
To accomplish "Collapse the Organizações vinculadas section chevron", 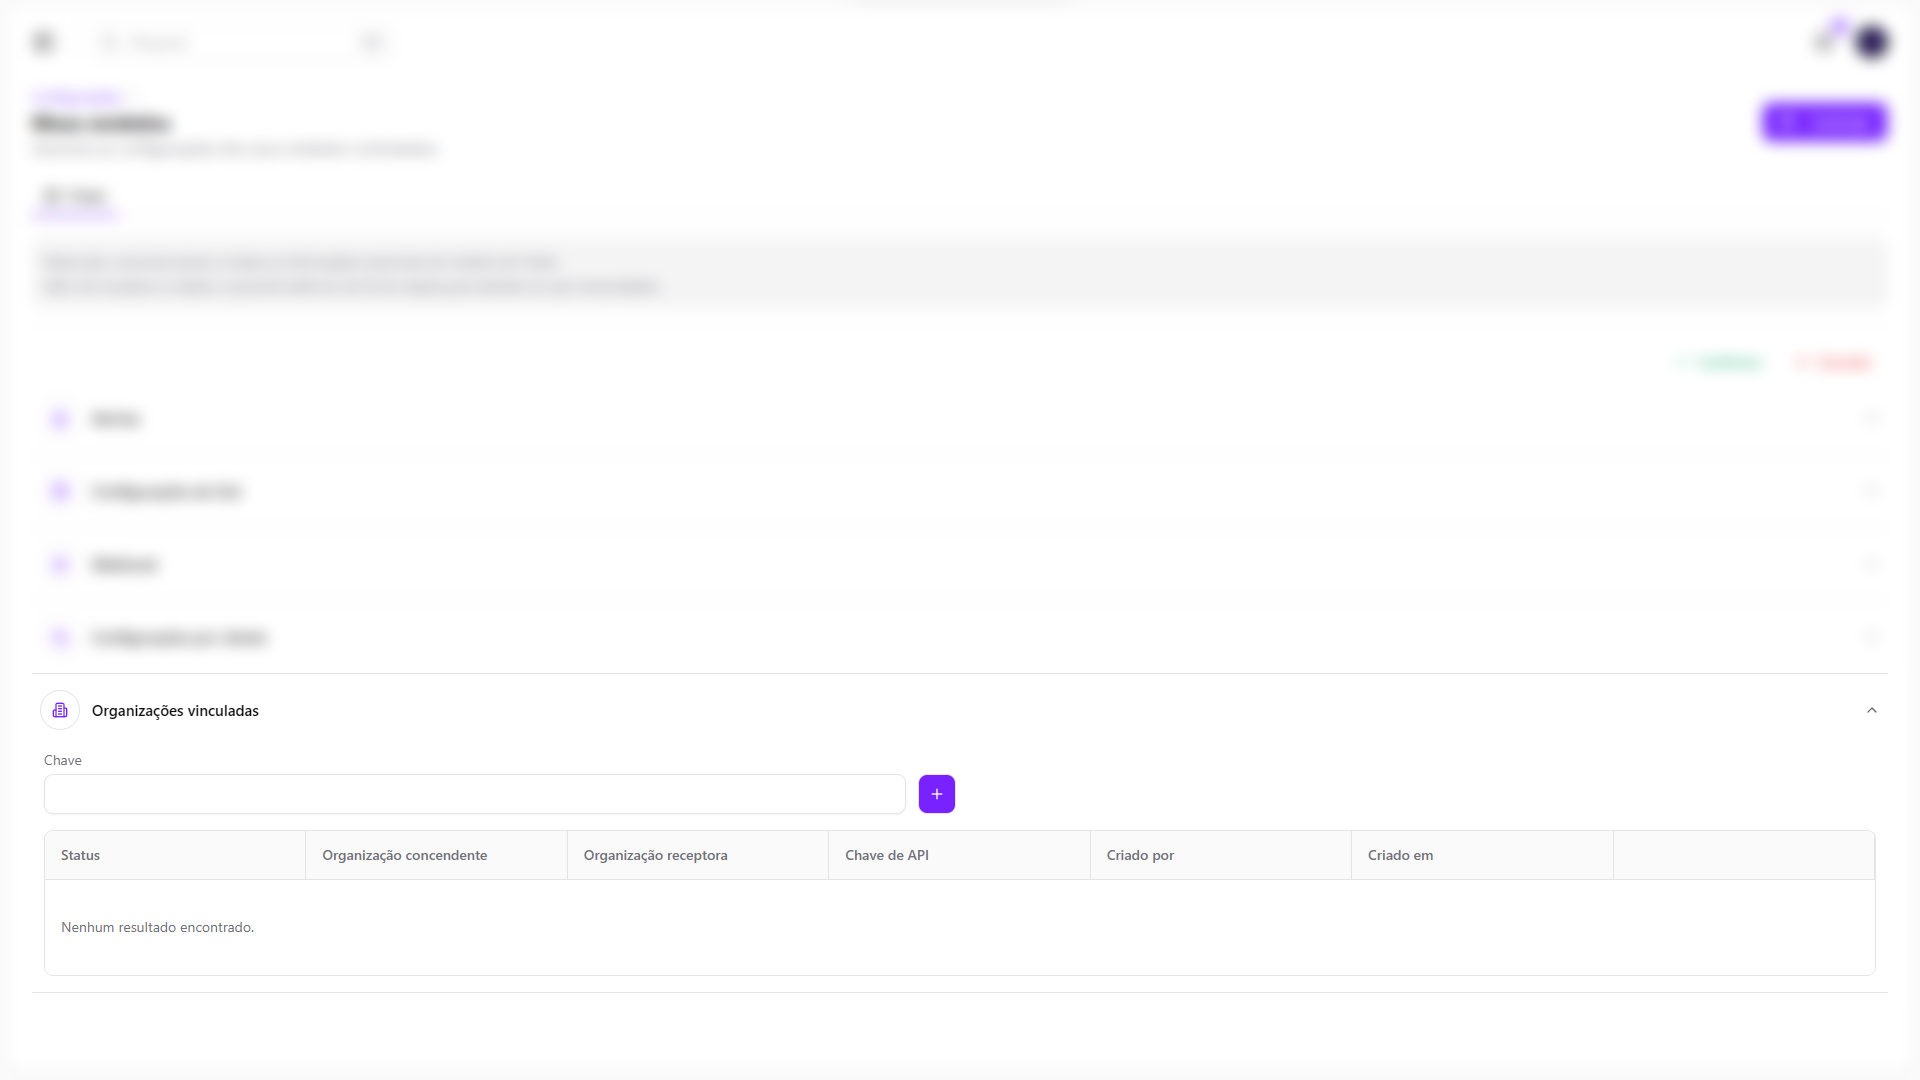I will point(1871,710).
